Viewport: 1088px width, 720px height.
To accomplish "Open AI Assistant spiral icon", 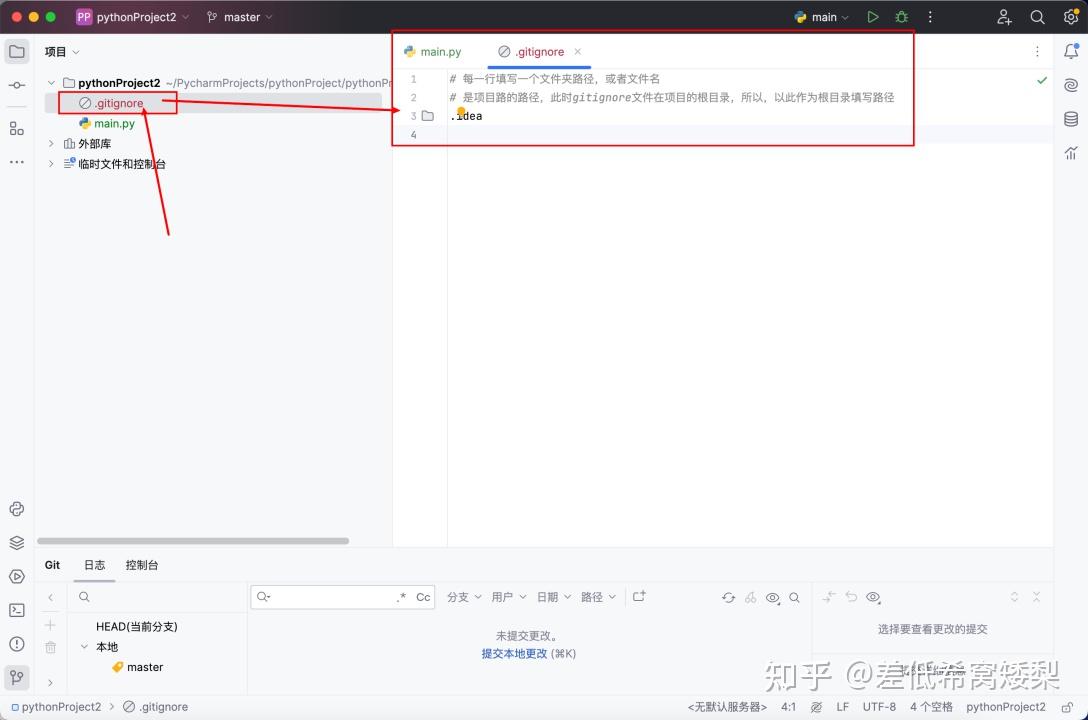I will coord(1071,85).
